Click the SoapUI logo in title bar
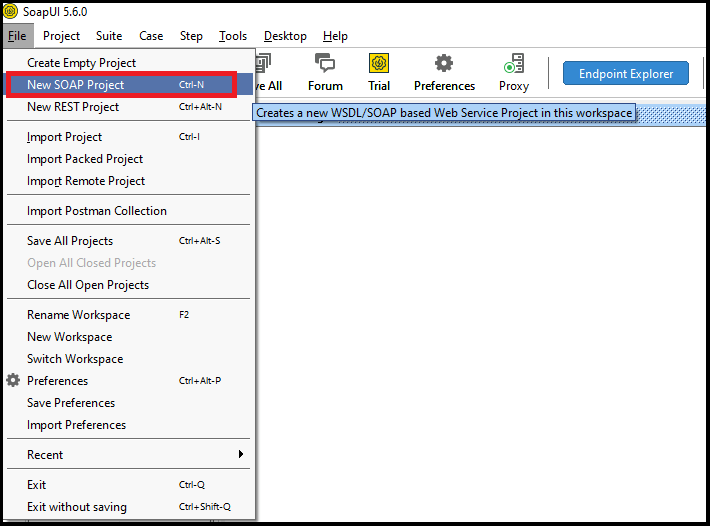Viewport: 710px width, 526px height. [x=11, y=11]
